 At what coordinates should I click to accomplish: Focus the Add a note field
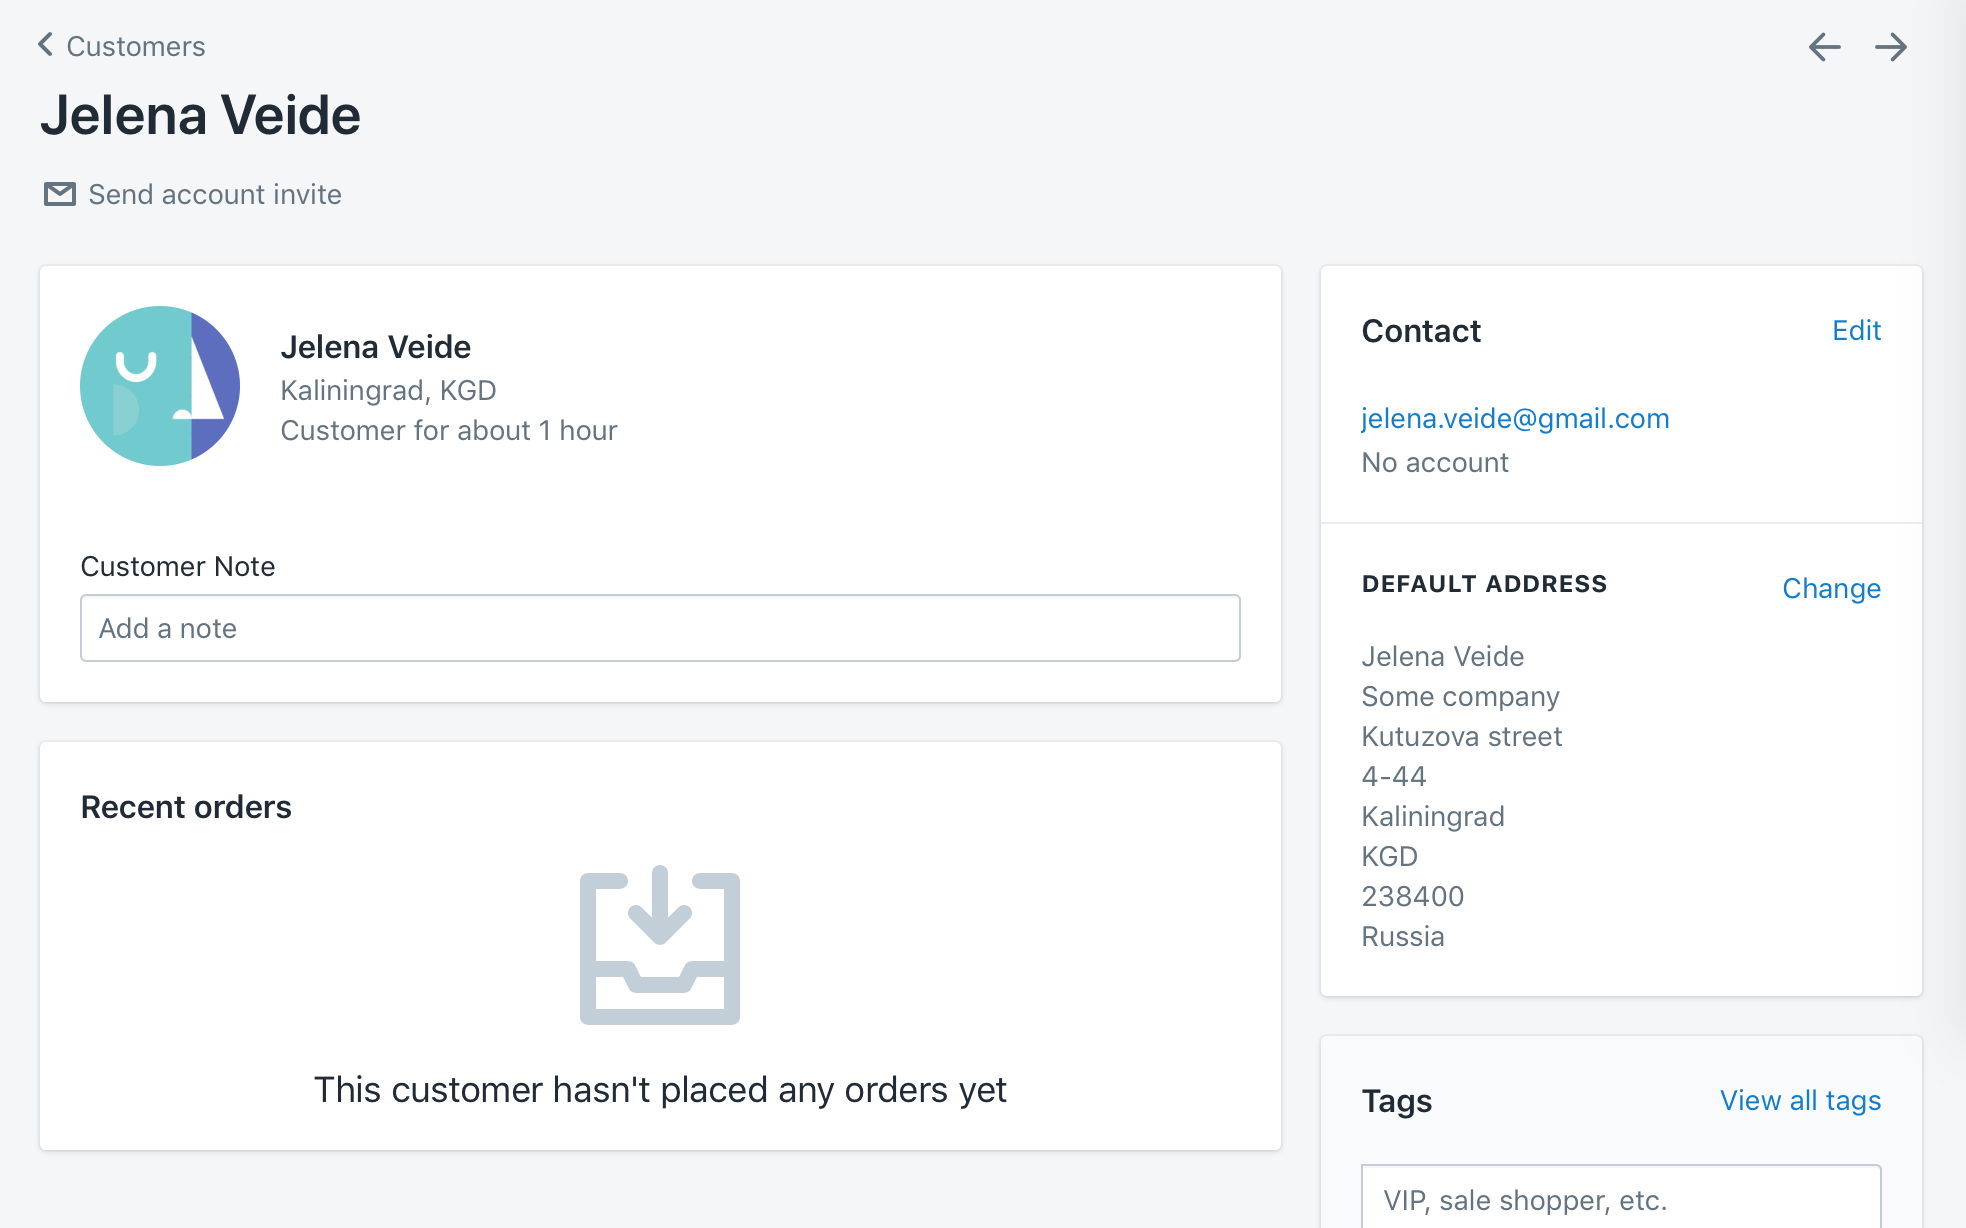coord(660,628)
